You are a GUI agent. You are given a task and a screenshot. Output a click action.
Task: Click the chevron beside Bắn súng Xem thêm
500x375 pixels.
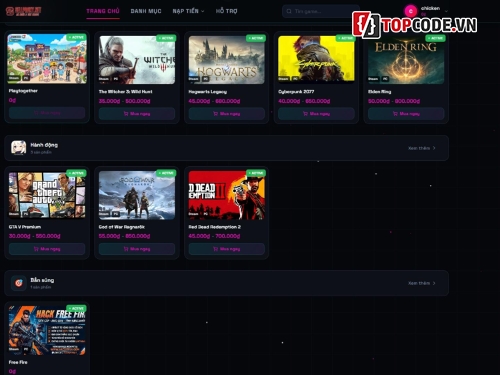point(434,283)
